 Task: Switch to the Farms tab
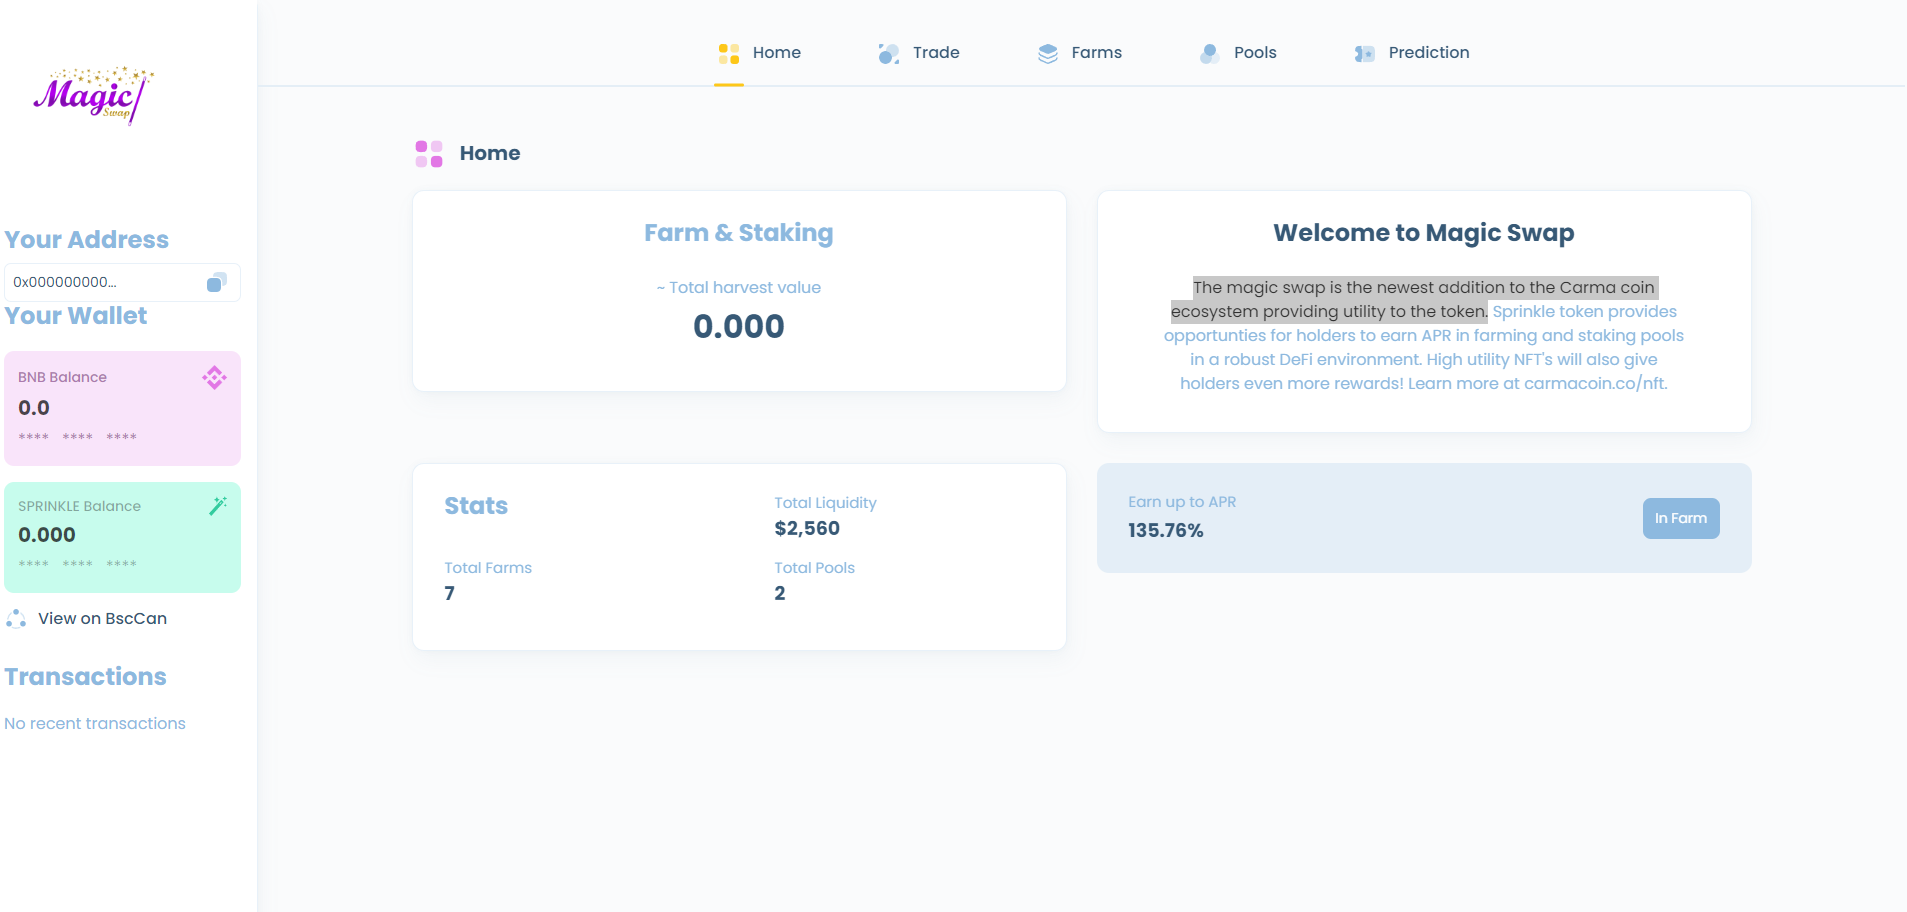[1096, 53]
